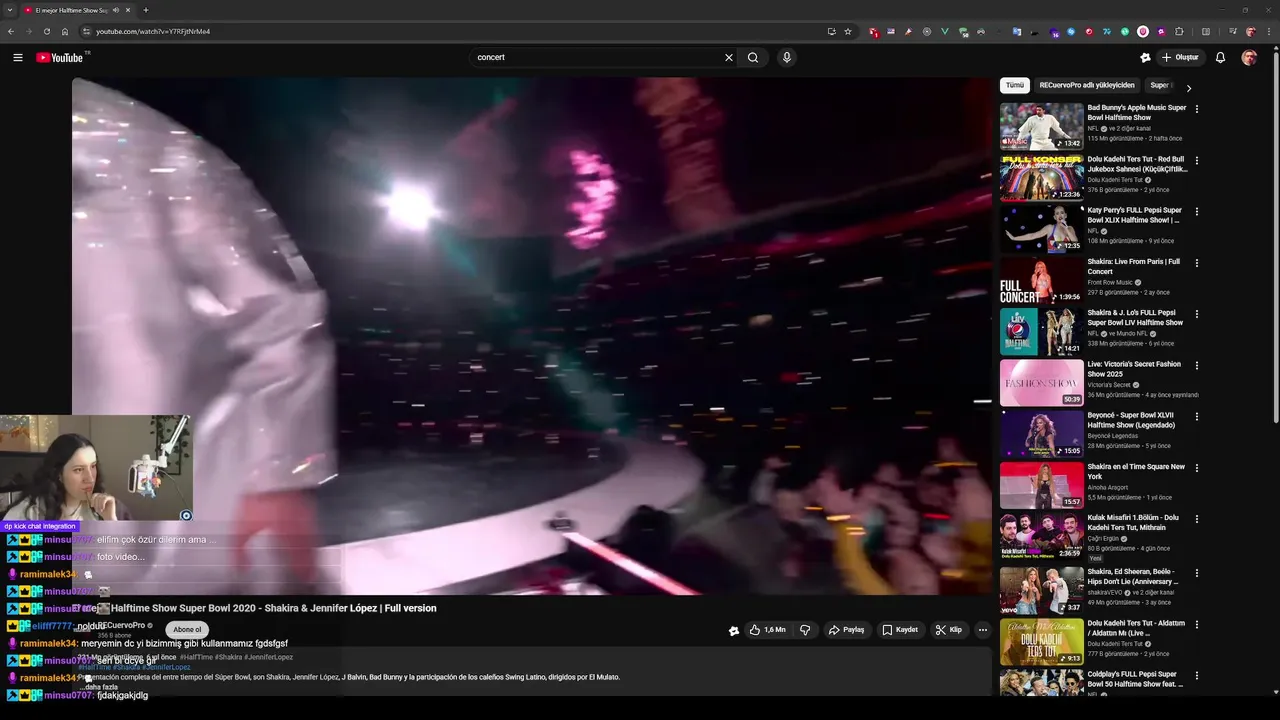Show more chips with the right chevron
Viewport: 1280px width, 720px height.
[1189, 87]
